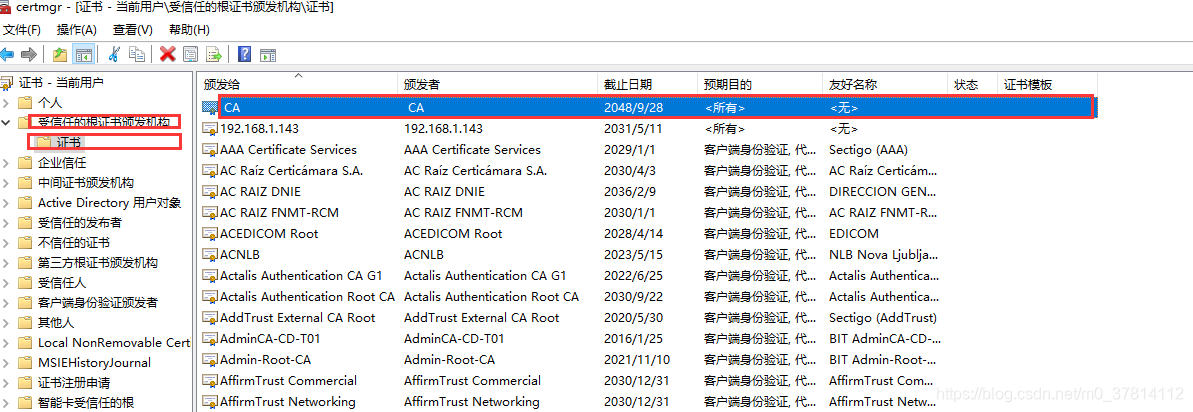This screenshot has height=412, width=1193.
Task: Click the Export List toolbar icon
Action: coord(214,54)
